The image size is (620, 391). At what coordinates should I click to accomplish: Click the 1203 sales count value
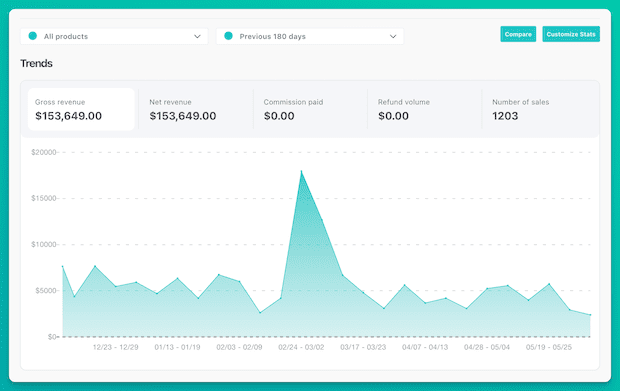[505, 116]
